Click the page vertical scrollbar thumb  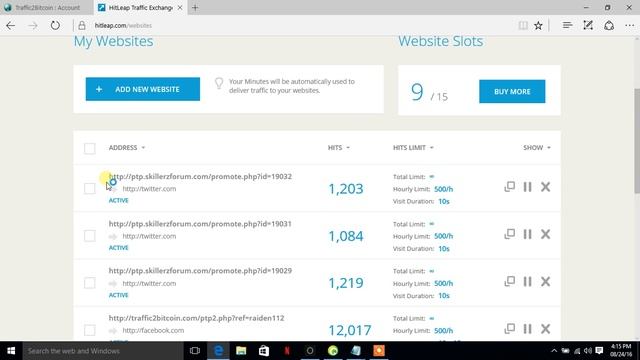(637, 141)
